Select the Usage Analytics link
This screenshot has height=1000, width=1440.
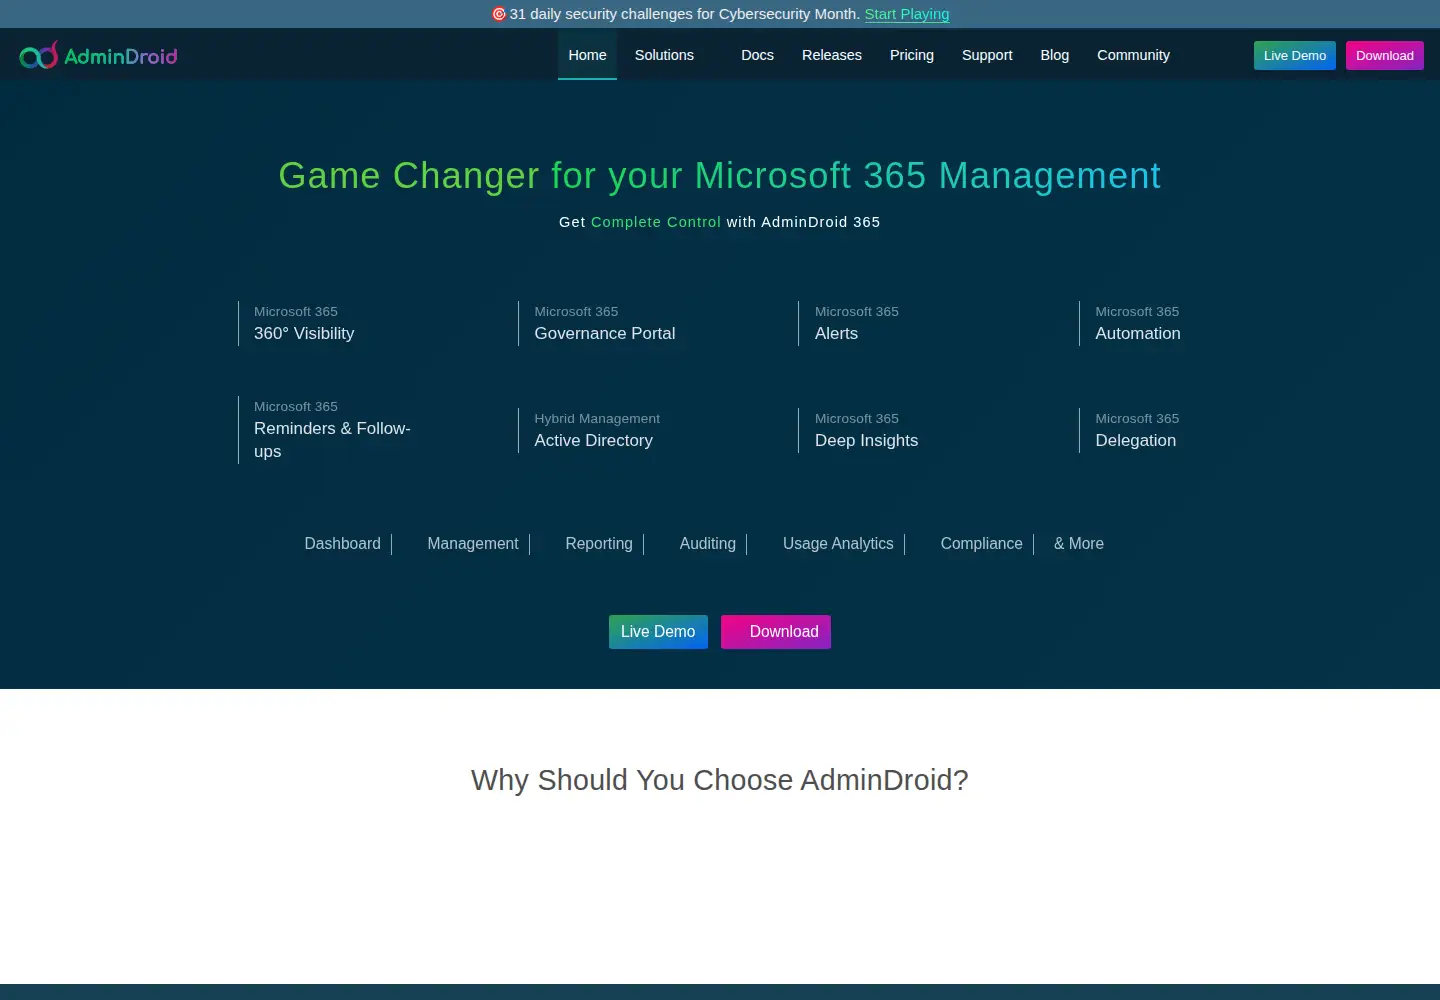point(838,544)
